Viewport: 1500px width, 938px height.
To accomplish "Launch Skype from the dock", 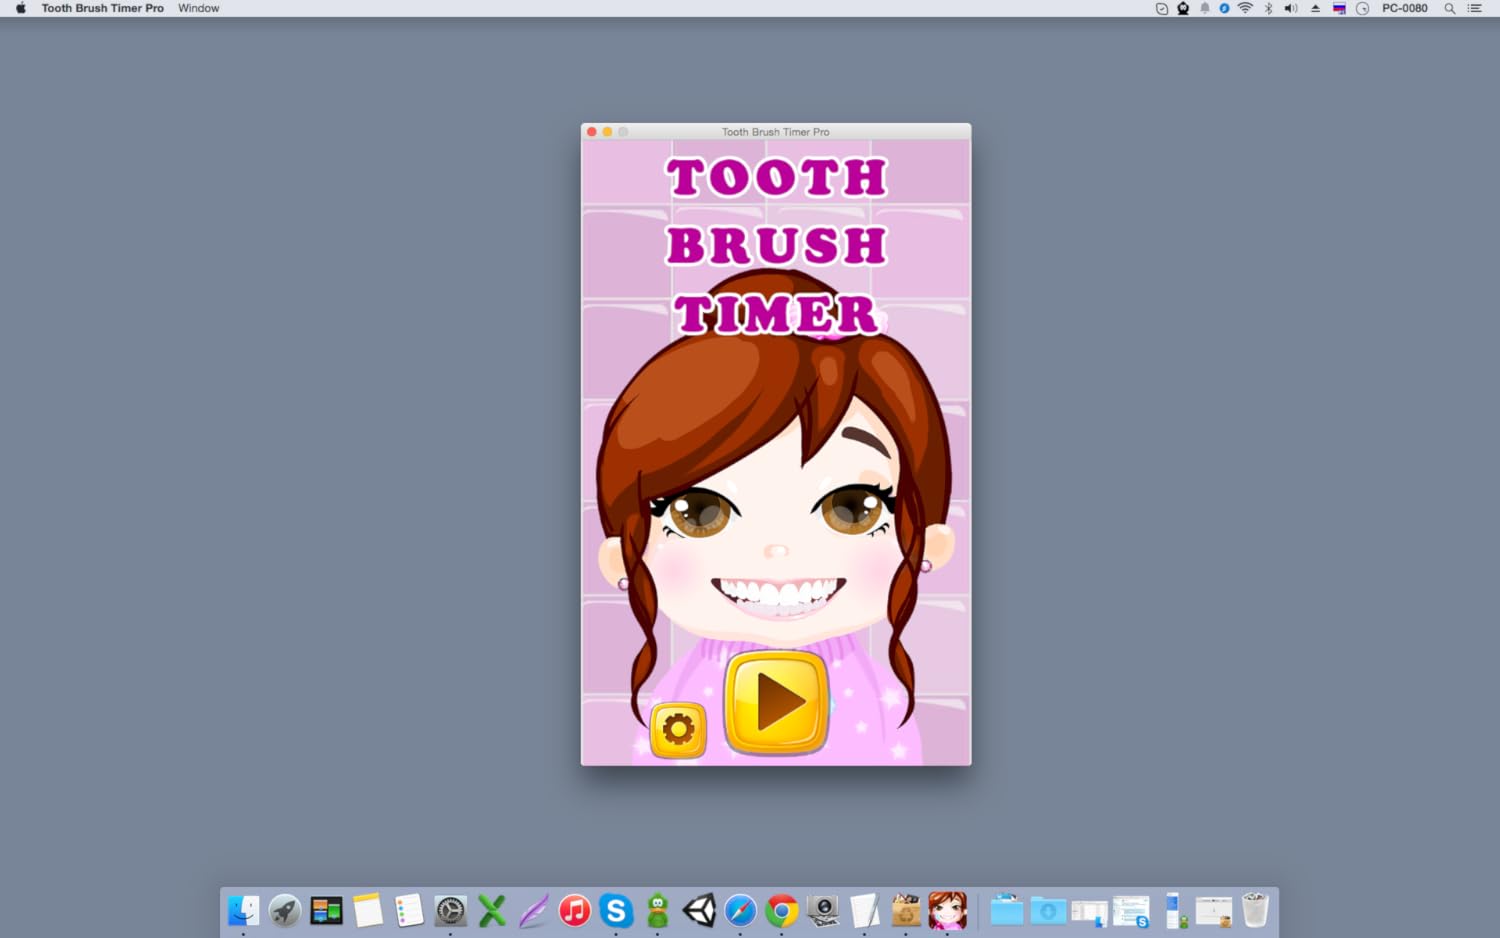I will coord(616,911).
